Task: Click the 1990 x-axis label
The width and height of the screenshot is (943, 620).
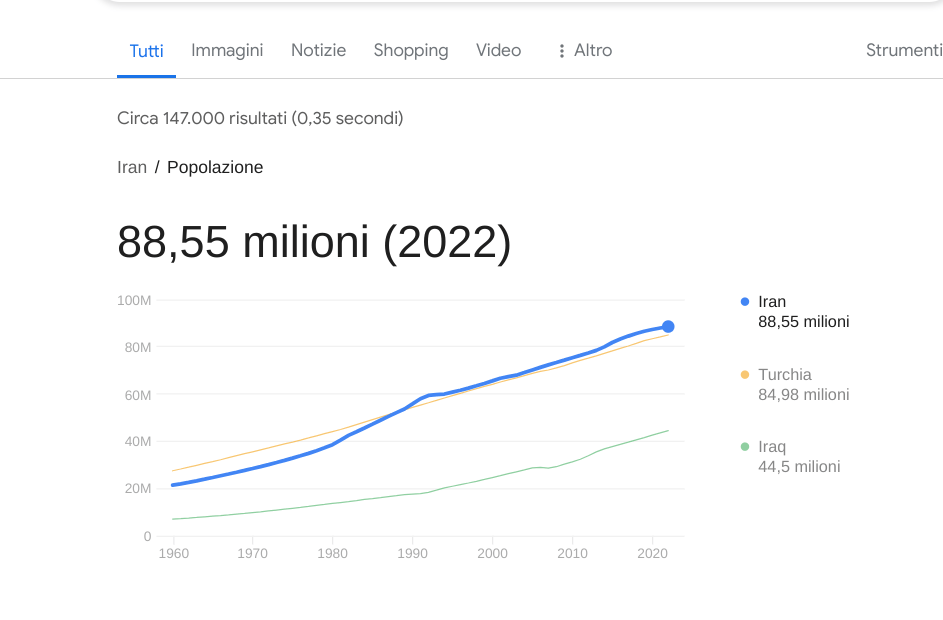Action: (x=412, y=553)
